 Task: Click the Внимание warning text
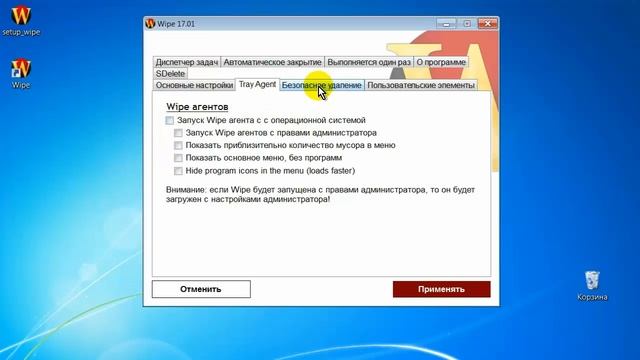320,195
